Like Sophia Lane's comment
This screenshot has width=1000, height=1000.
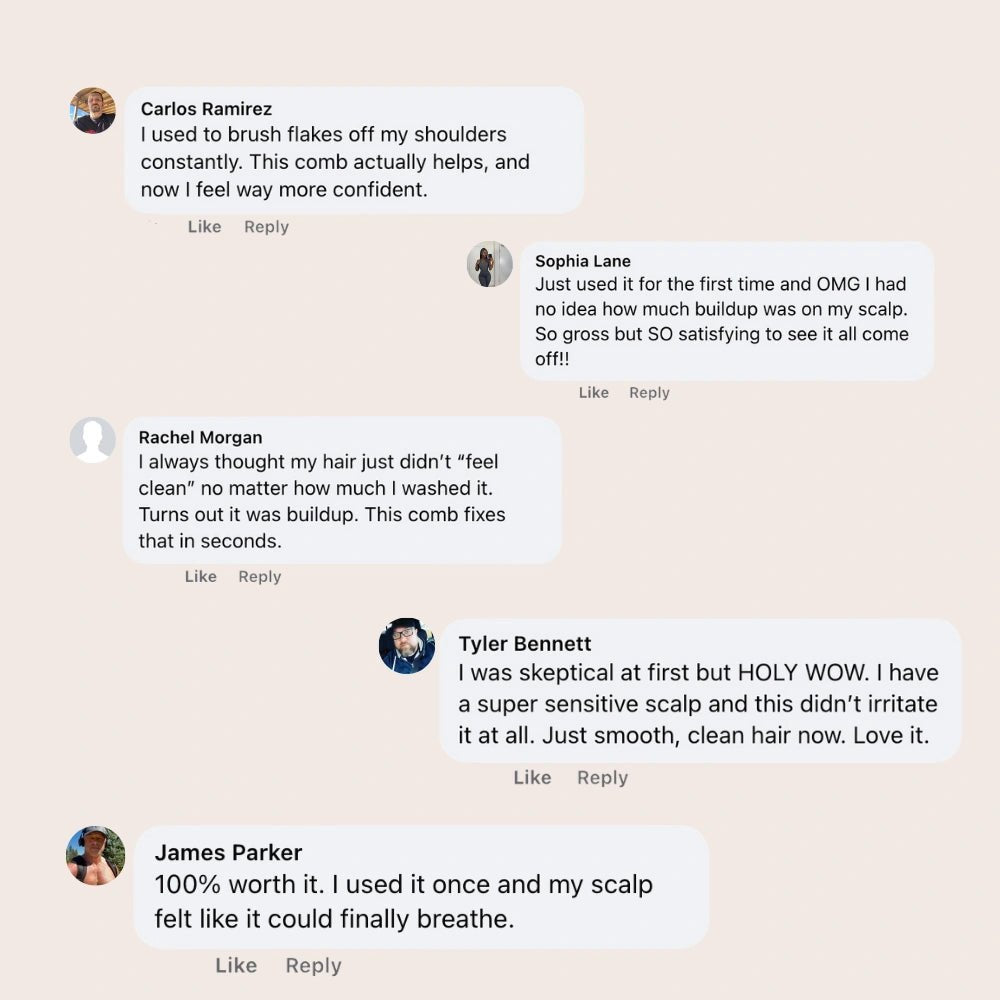pos(593,393)
